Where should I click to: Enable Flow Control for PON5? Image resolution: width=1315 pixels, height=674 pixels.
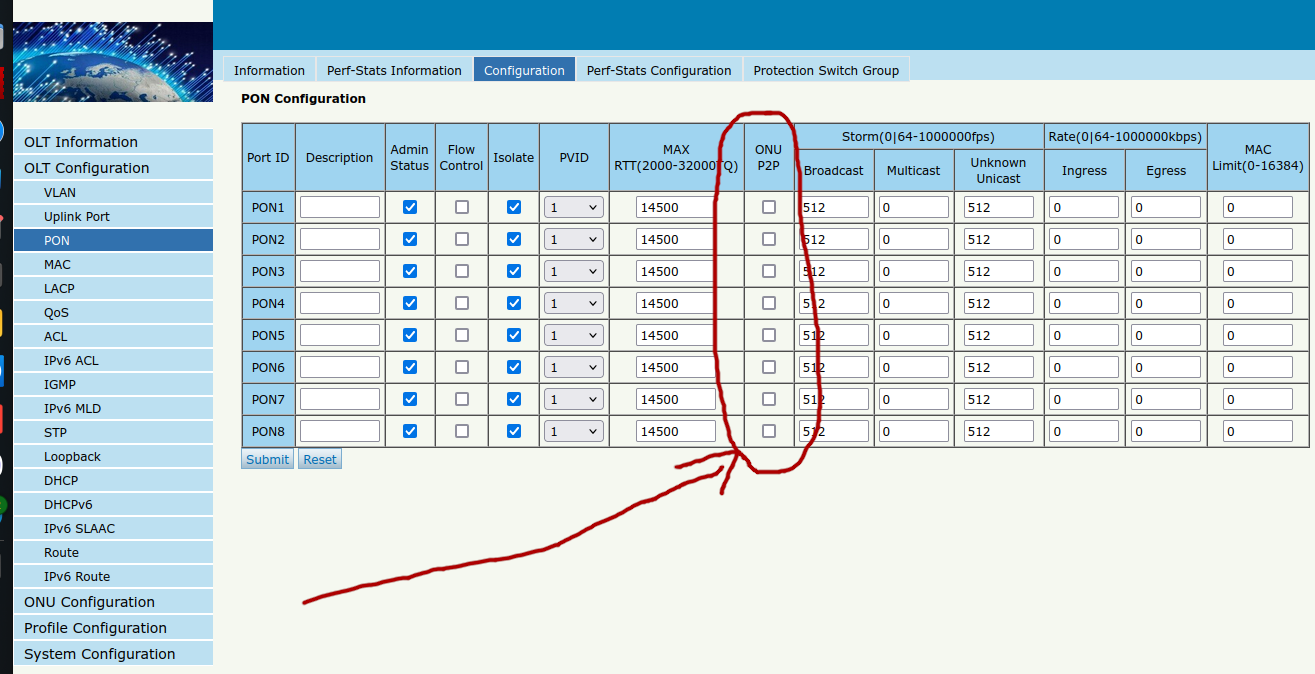pyautogui.click(x=461, y=335)
